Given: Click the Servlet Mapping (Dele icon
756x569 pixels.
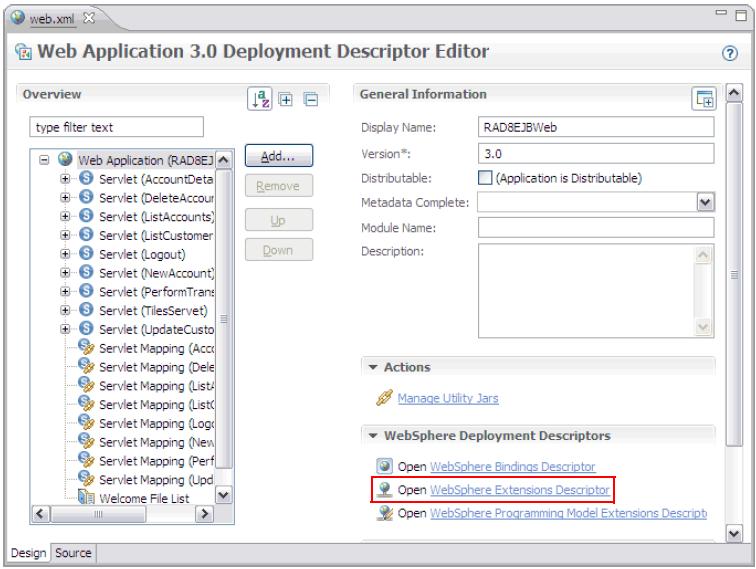Looking at the screenshot, I should pos(86,366).
